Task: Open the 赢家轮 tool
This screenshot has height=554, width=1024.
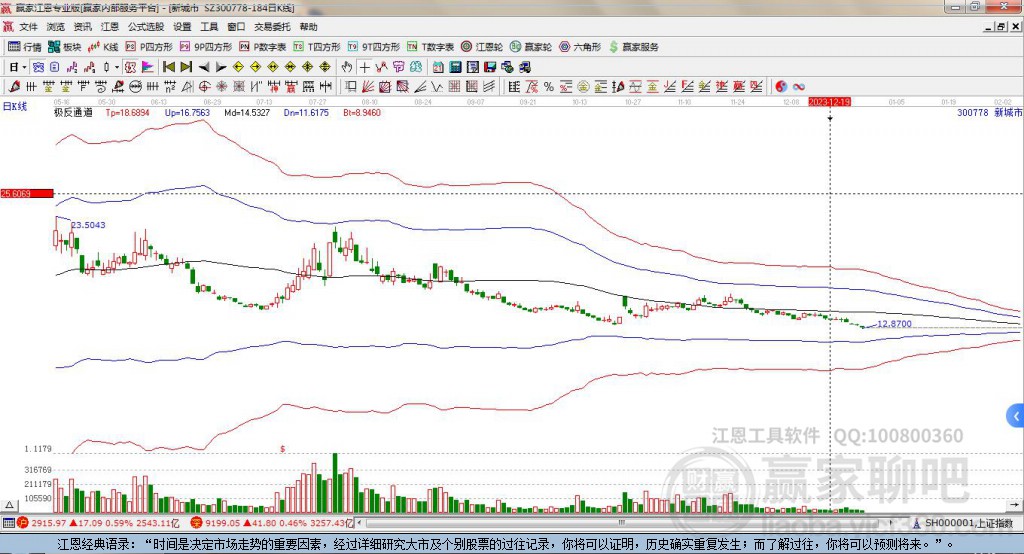Action: (x=531, y=47)
